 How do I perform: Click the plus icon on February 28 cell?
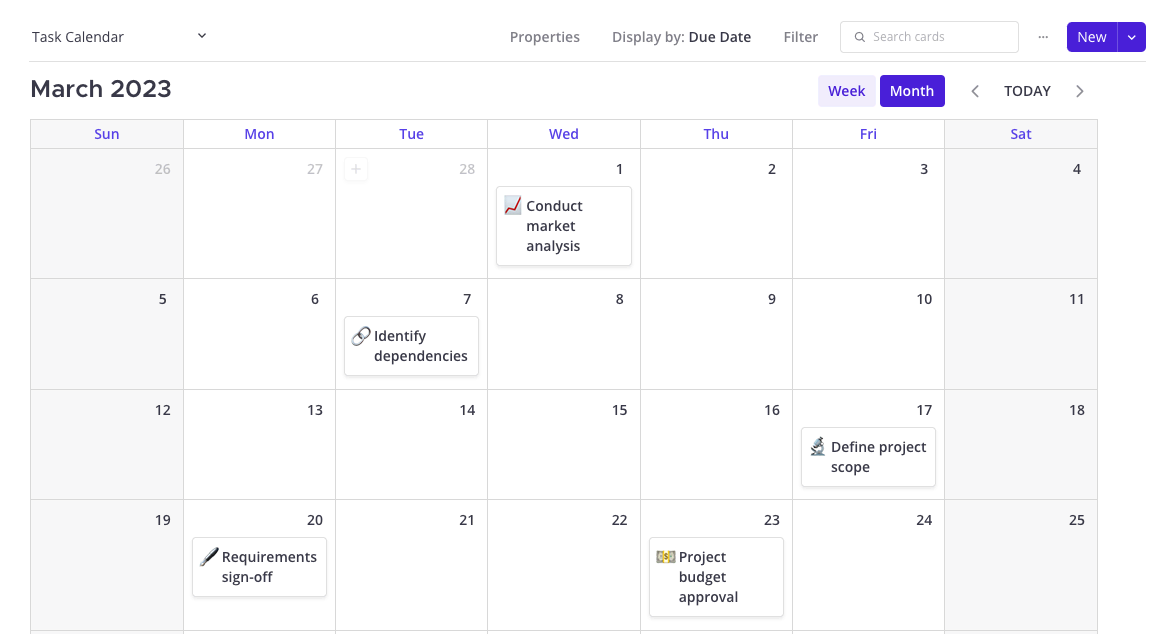click(x=356, y=169)
